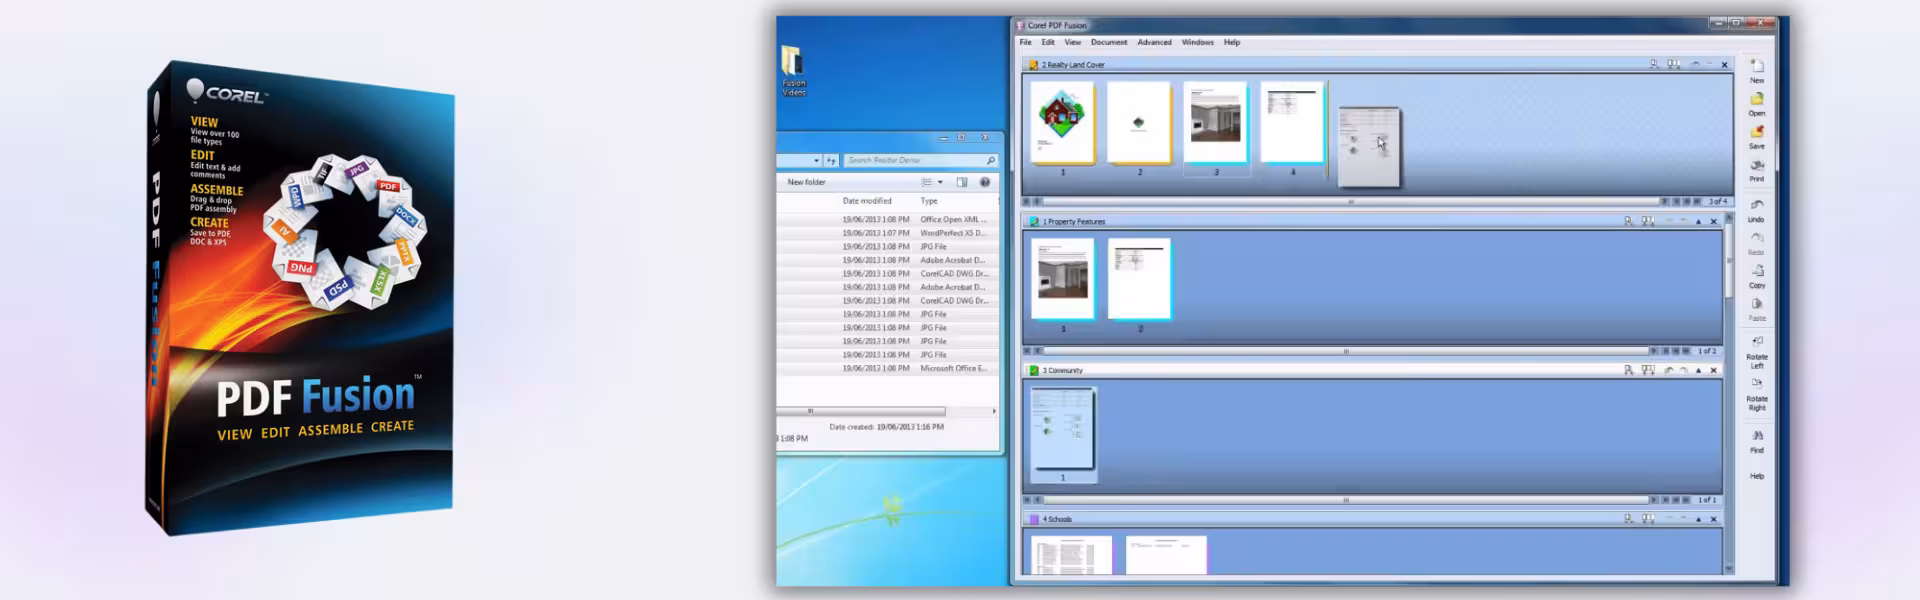Image resolution: width=1920 pixels, height=600 pixels.
Task: Click multi-page view icon in Community header
Action: pyautogui.click(x=1648, y=370)
